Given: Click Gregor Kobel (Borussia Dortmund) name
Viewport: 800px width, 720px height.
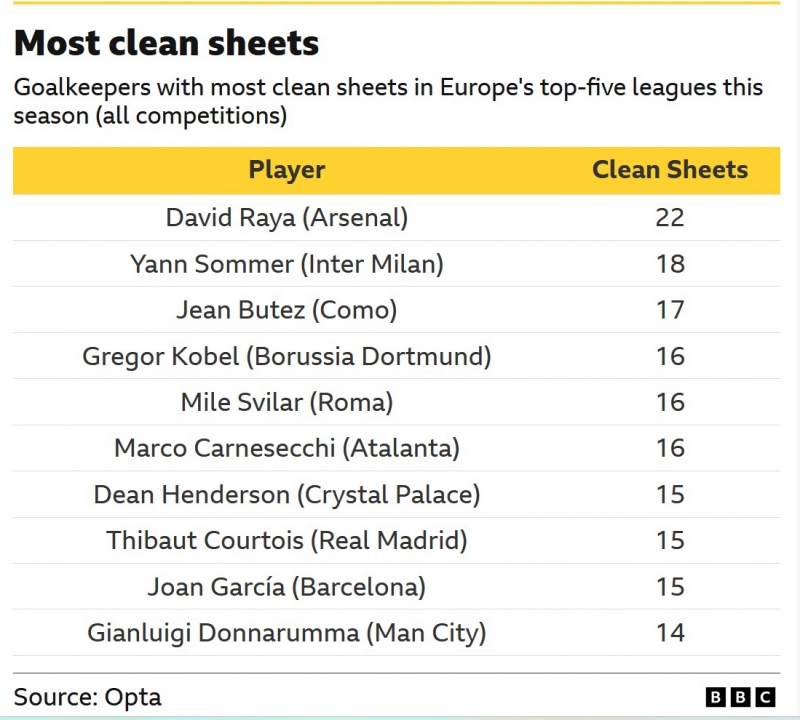Looking at the screenshot, I should (x=287, y=356).
